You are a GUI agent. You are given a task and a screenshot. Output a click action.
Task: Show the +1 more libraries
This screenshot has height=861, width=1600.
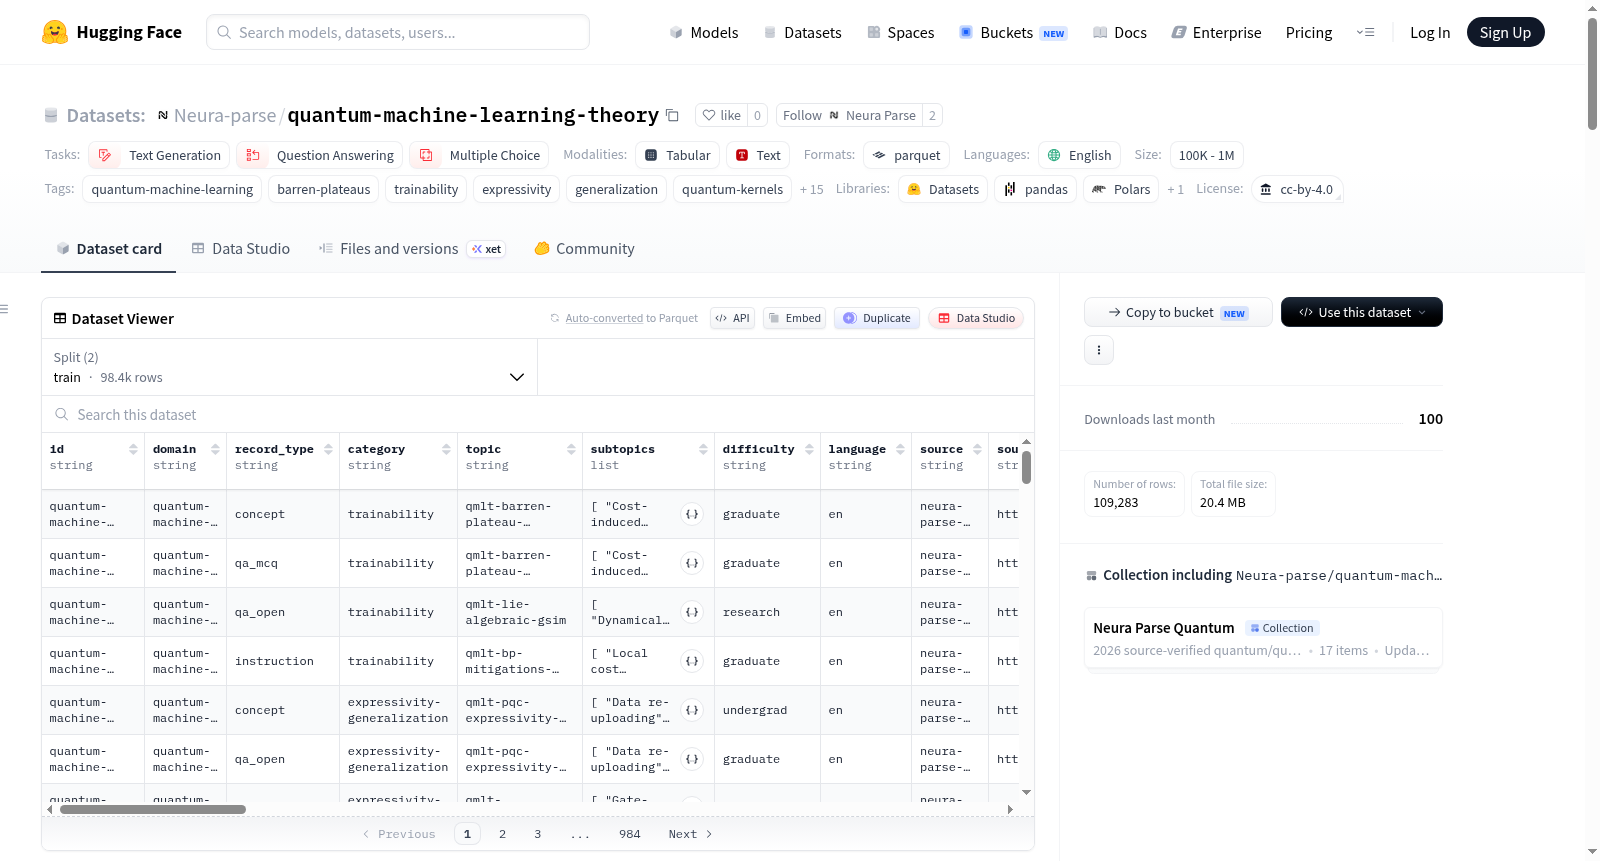pyautogui.click(x=1176, y=189)
